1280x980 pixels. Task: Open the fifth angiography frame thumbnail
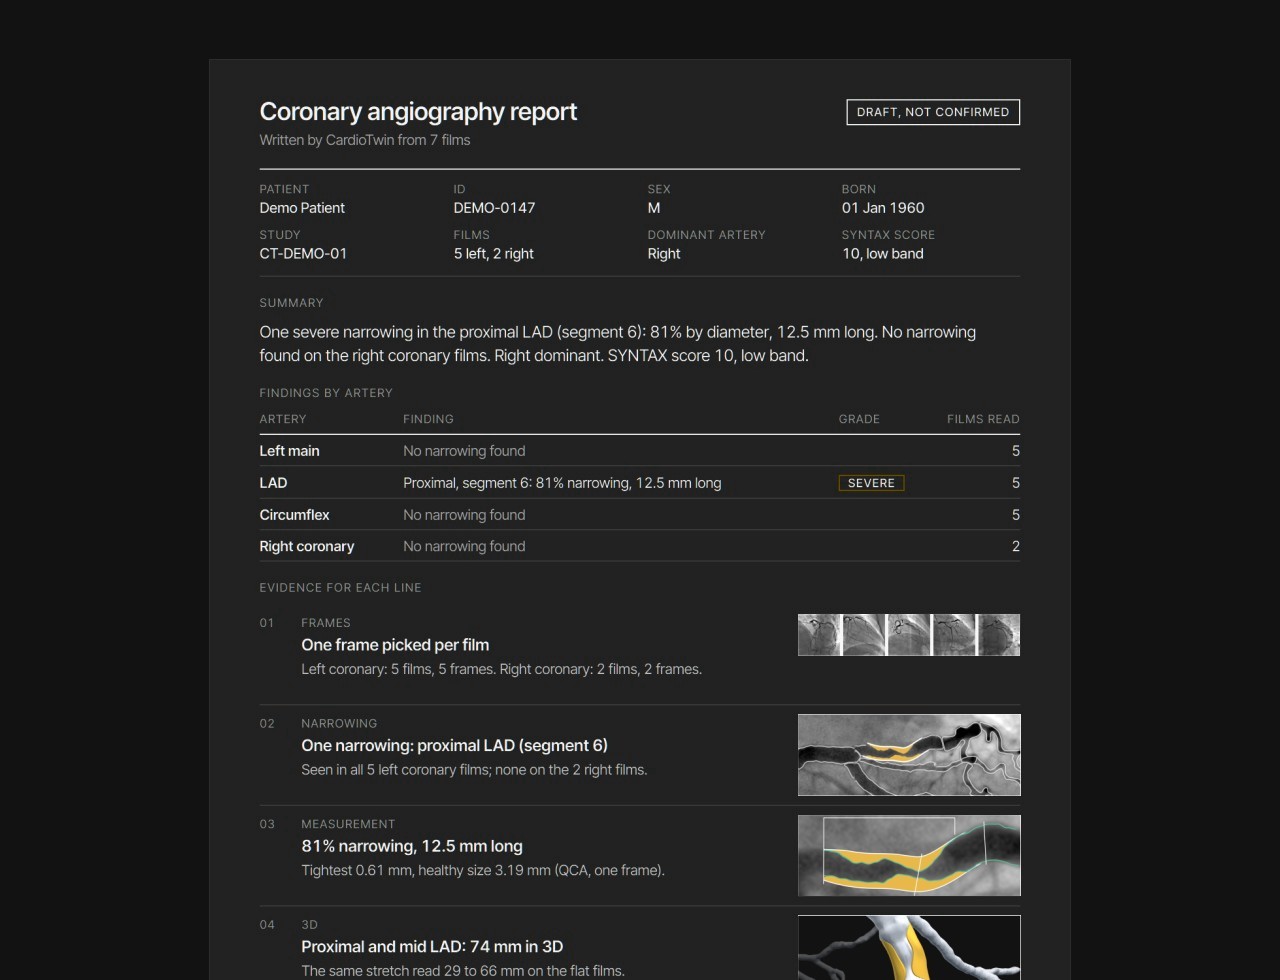click(x=998, y=635)
